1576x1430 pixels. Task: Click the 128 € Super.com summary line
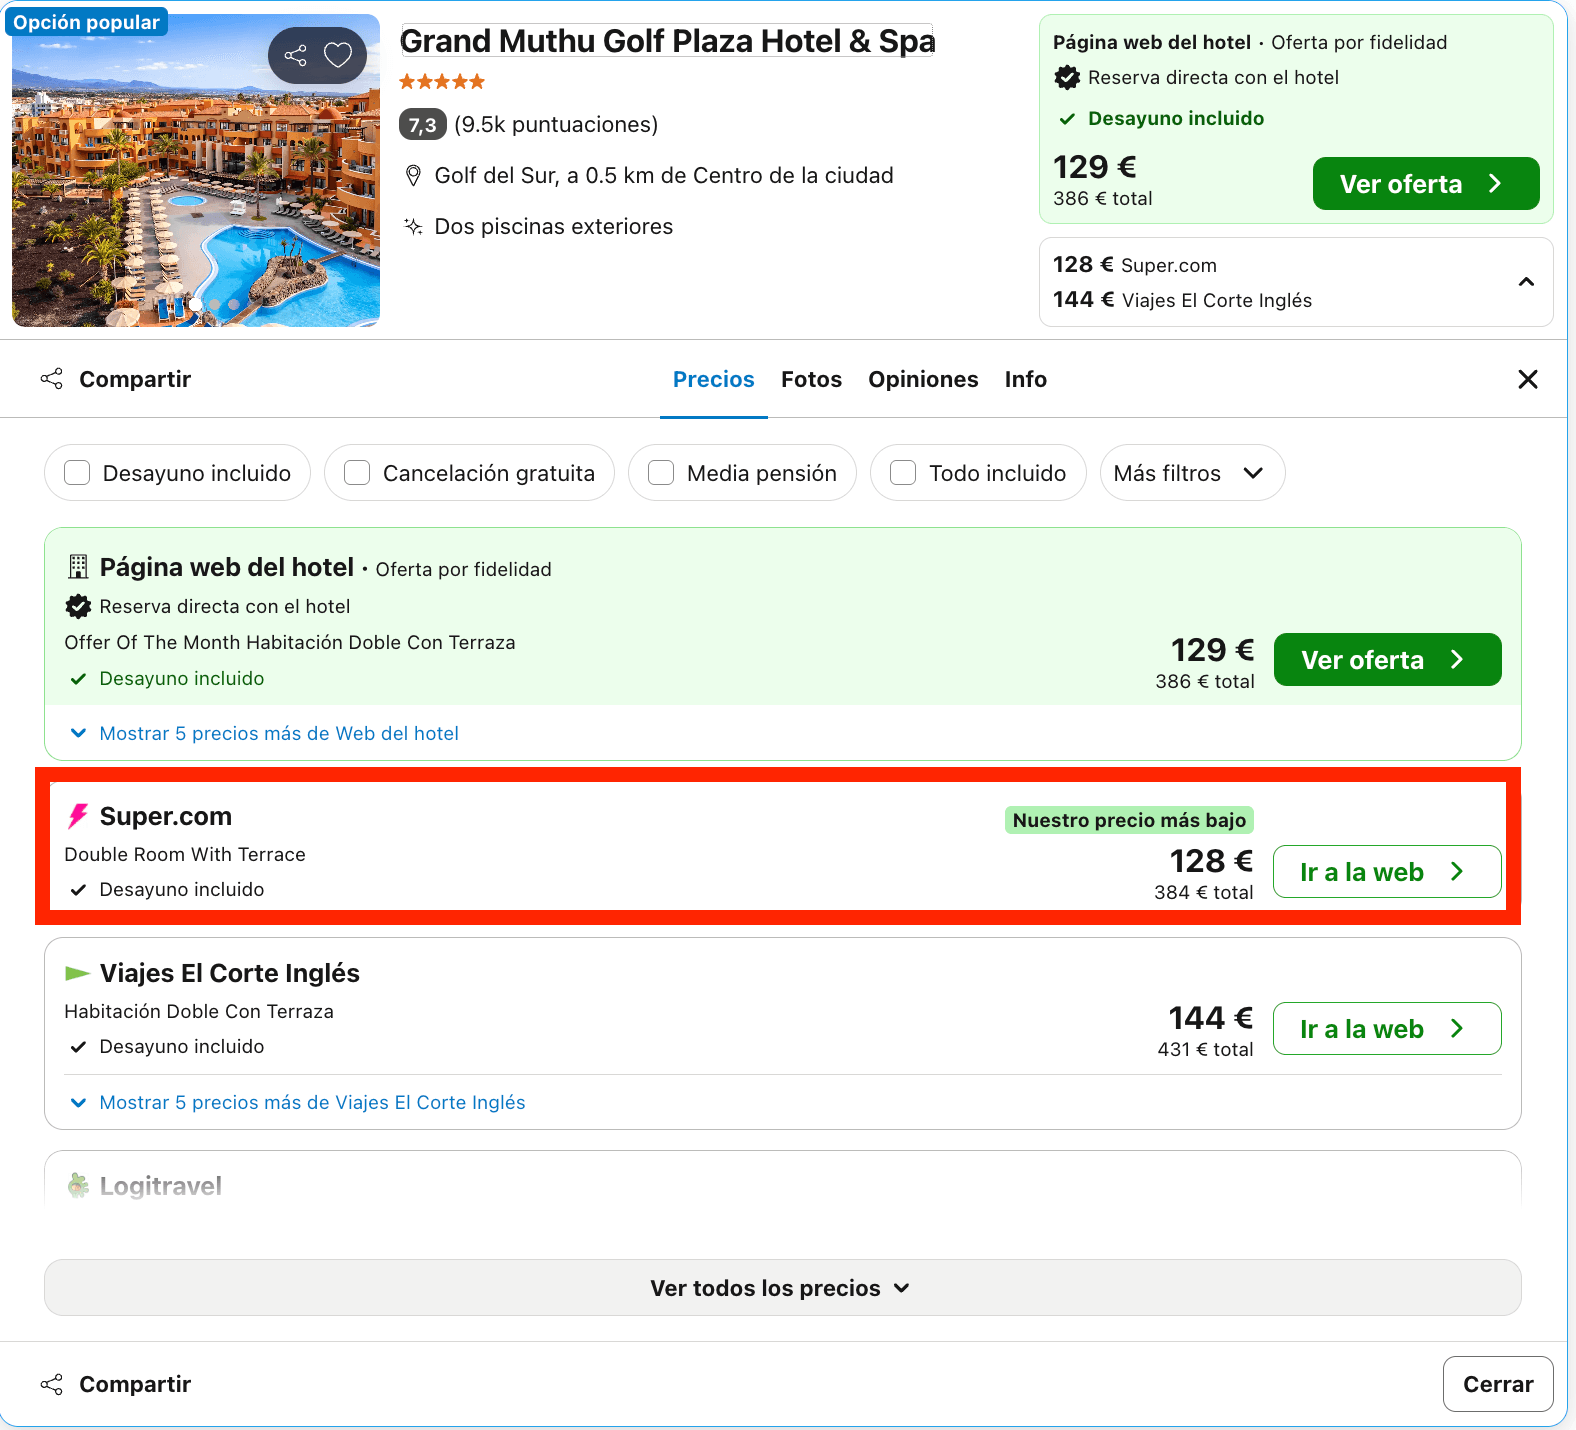point(1135,265)
